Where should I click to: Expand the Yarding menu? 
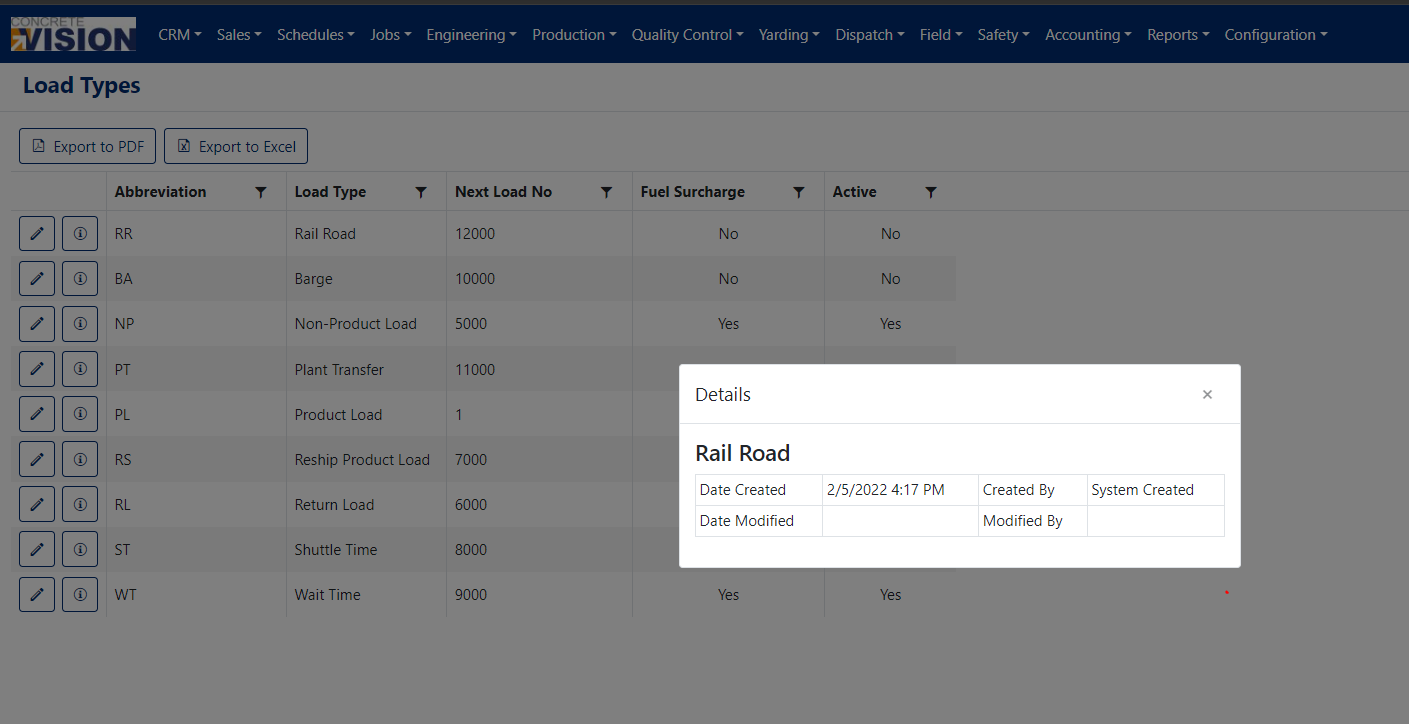pyautogui.click(x=789, y=34)
